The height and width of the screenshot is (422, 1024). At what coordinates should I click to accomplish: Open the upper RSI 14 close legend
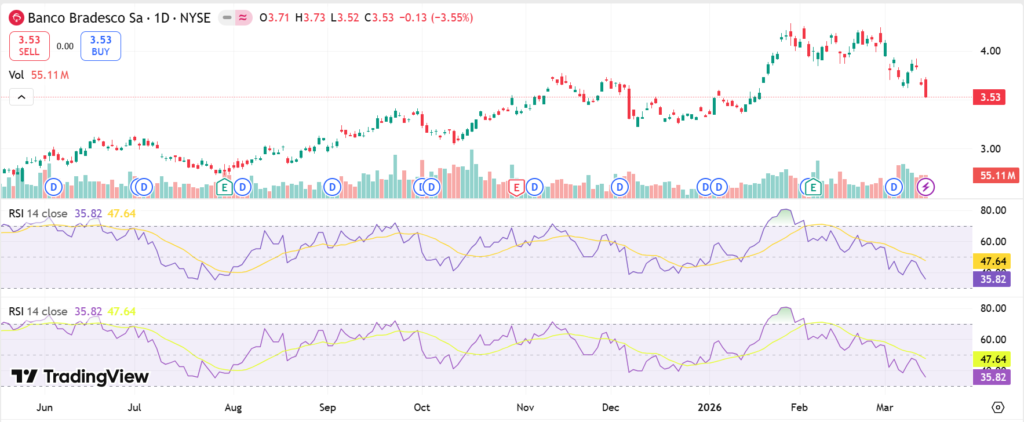[x=45, y=213]
